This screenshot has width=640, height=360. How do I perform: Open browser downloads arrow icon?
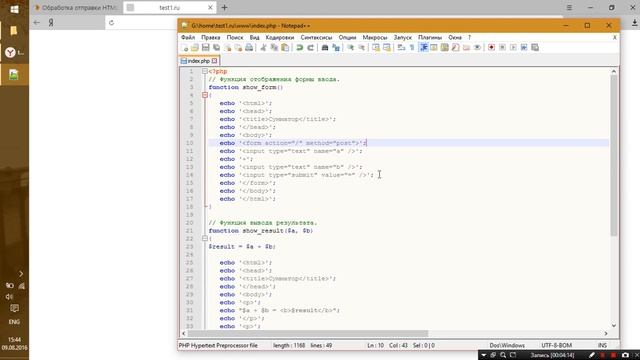coord(634,23)
